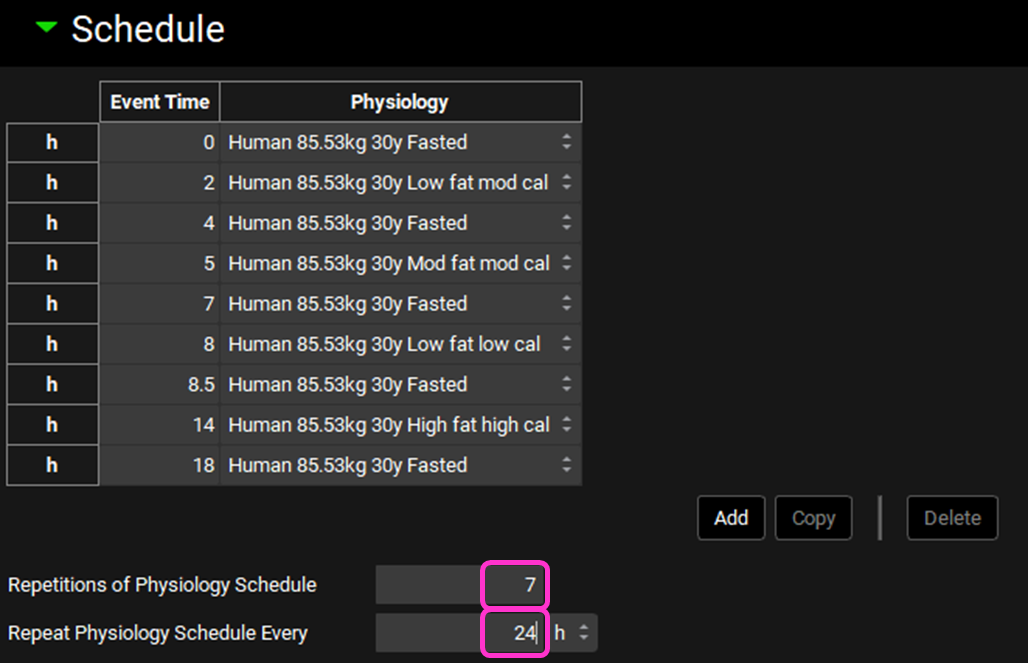Collapse the Schedule section green arrow

tap(46, 29)
